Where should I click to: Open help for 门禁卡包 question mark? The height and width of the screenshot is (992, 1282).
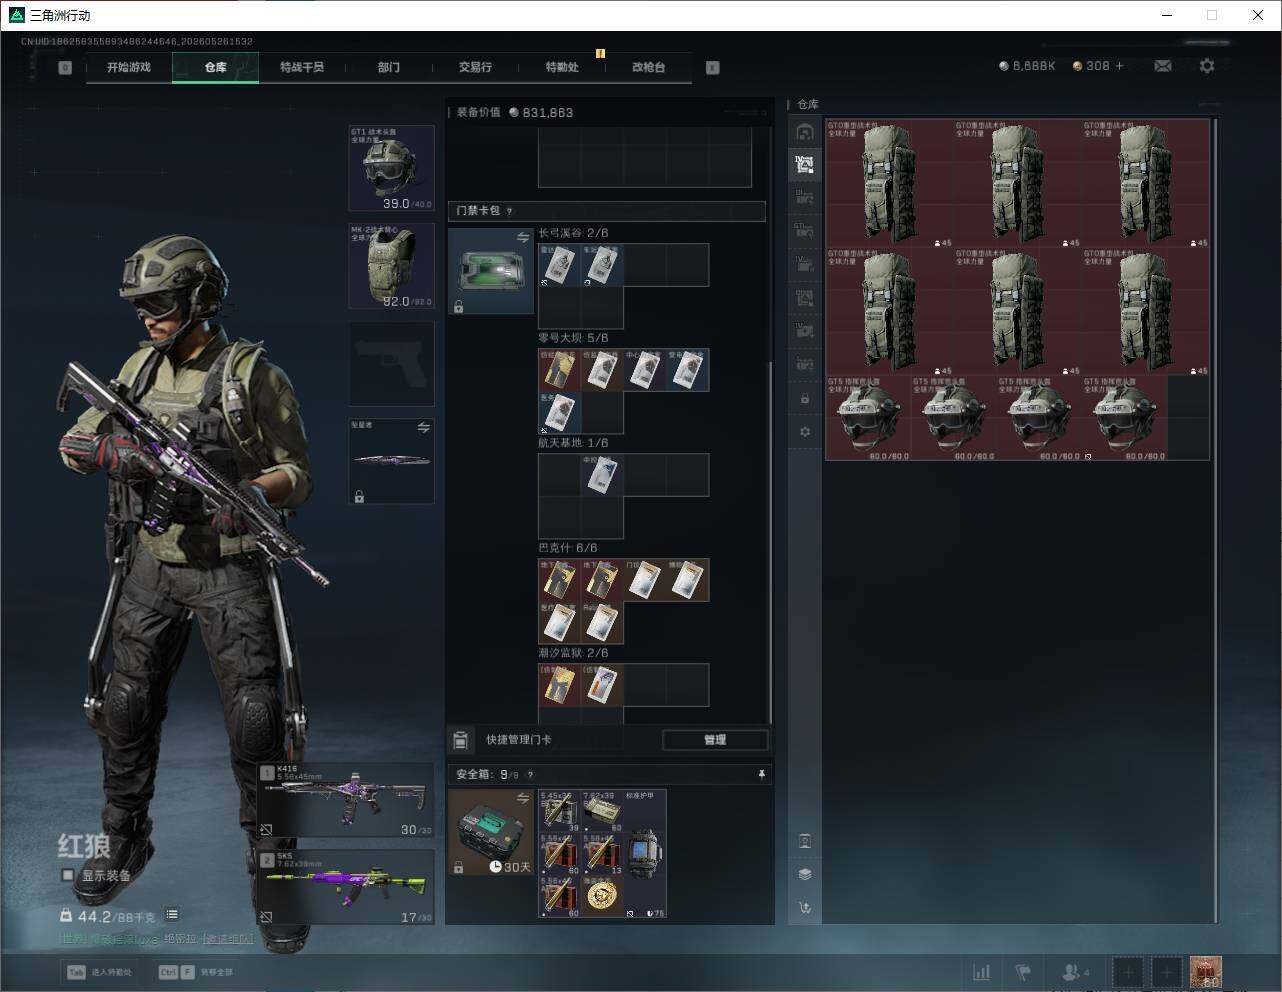pyautogui.click(x=510, y=211)
